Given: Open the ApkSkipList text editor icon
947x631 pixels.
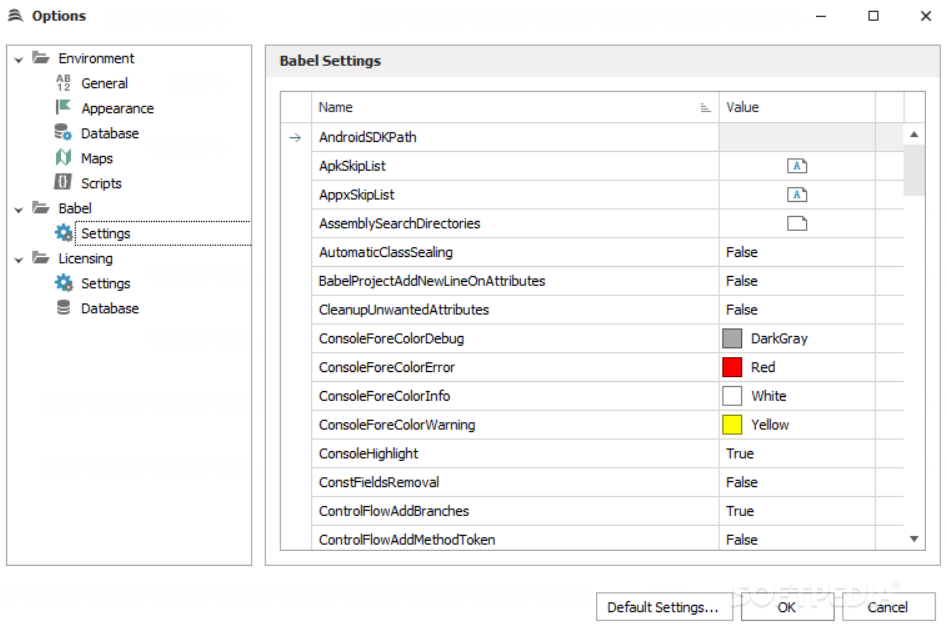Looking at the screenshot, I should [797, 166].
